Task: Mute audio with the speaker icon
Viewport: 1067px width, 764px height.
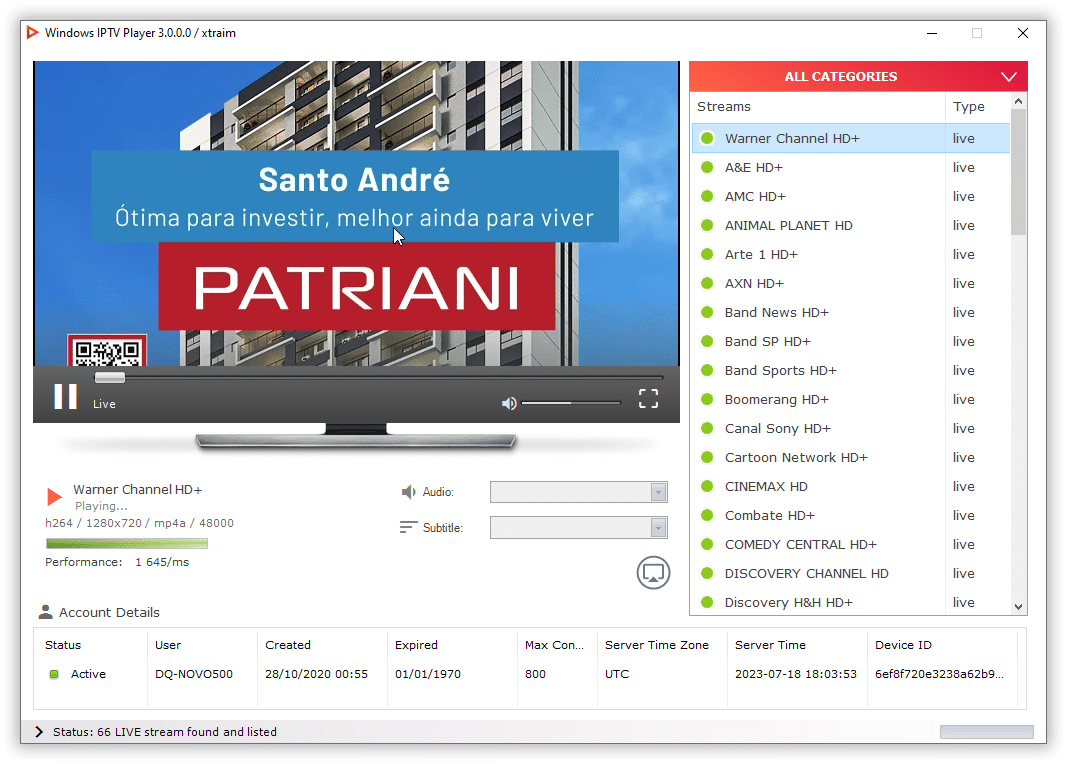Action: 509,403
